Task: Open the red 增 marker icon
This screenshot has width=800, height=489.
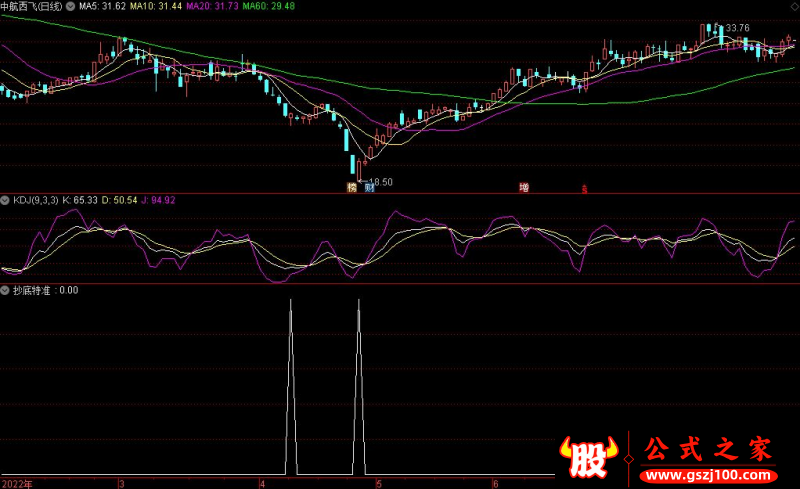Action: [524, 187]
